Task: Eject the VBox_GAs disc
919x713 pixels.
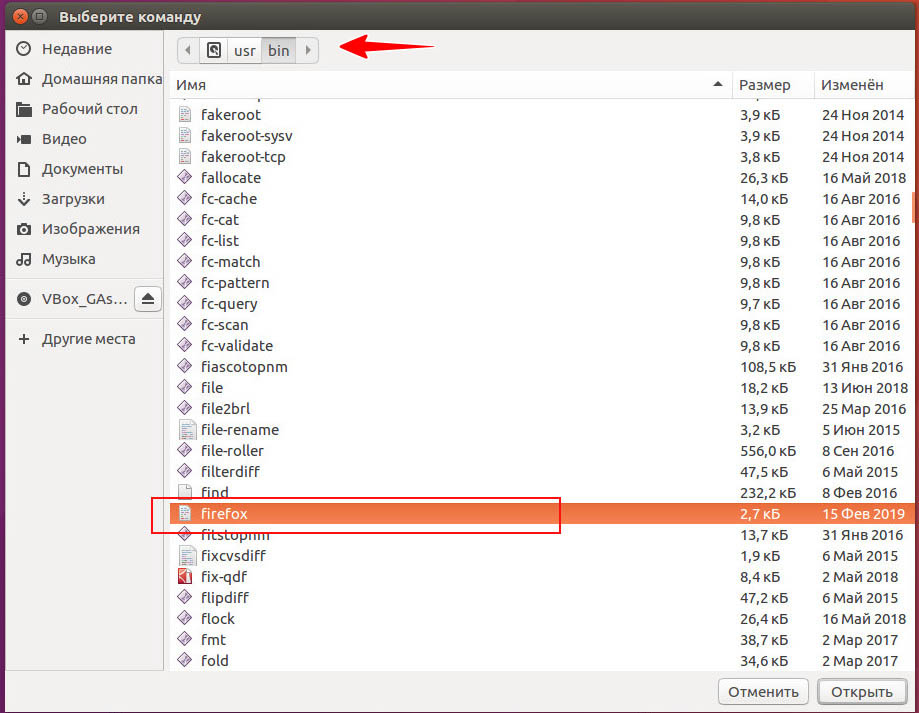Action: pos(148,299)
